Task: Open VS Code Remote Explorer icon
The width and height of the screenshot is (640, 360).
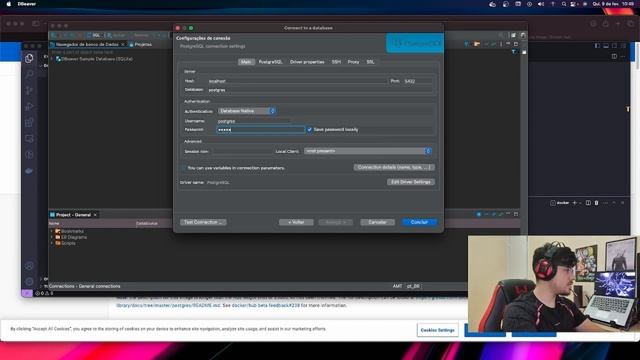Action: coord(29,139)
